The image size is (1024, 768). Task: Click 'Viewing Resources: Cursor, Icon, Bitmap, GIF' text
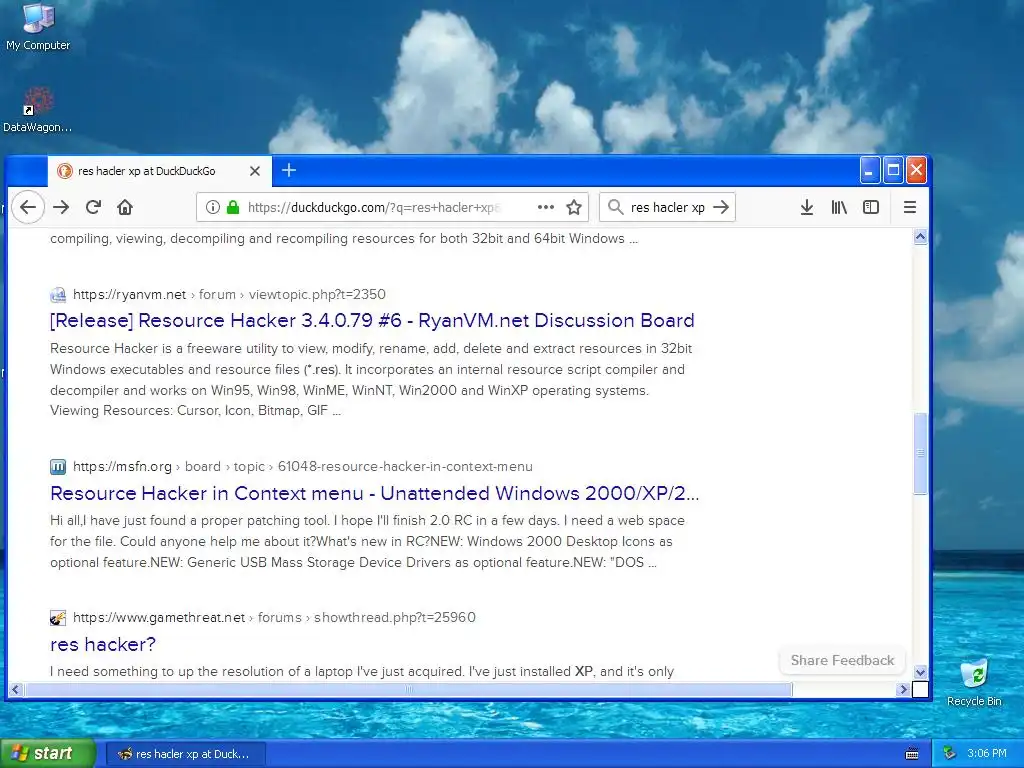[189, 411]
